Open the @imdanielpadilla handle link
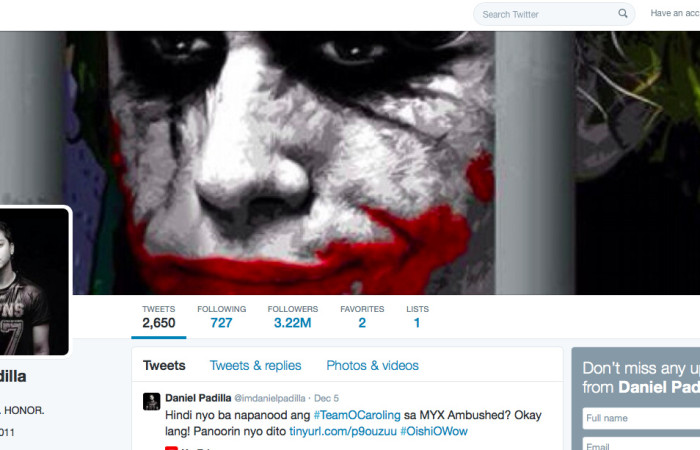The height and width of the screenshot is (450, 700). pos(270,398)
